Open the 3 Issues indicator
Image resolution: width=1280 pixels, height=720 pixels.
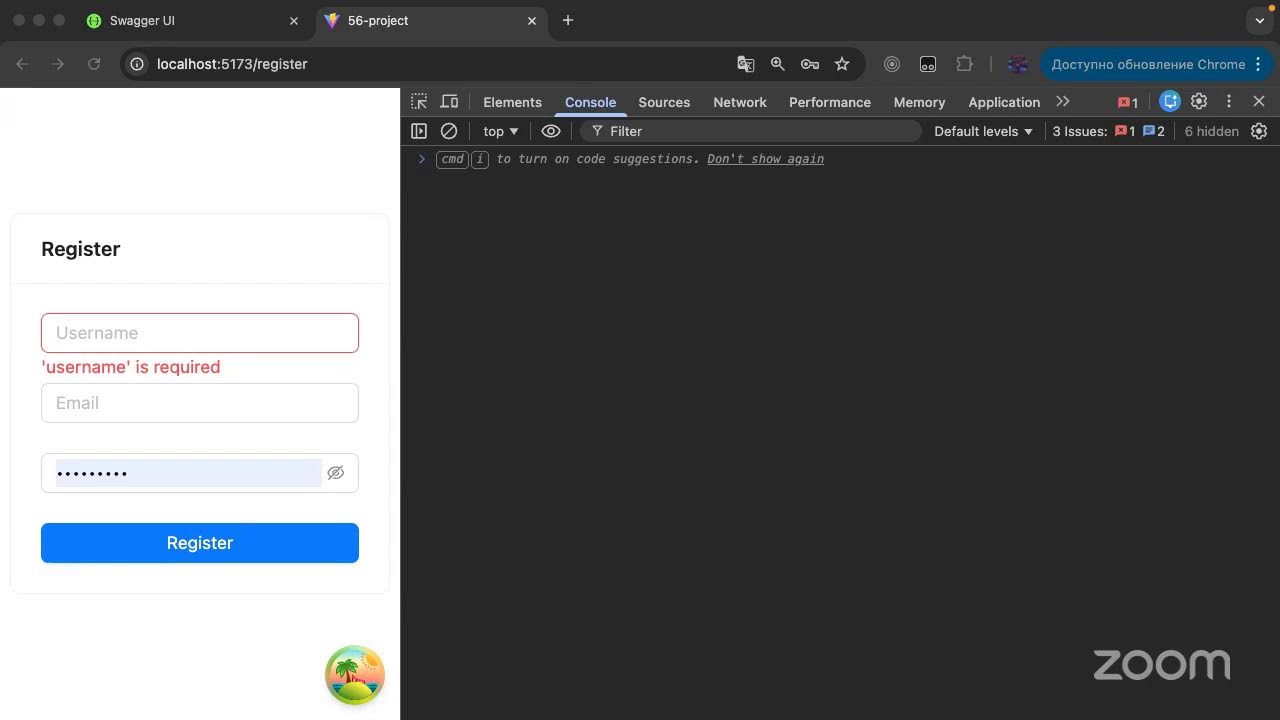point(1108,131)
